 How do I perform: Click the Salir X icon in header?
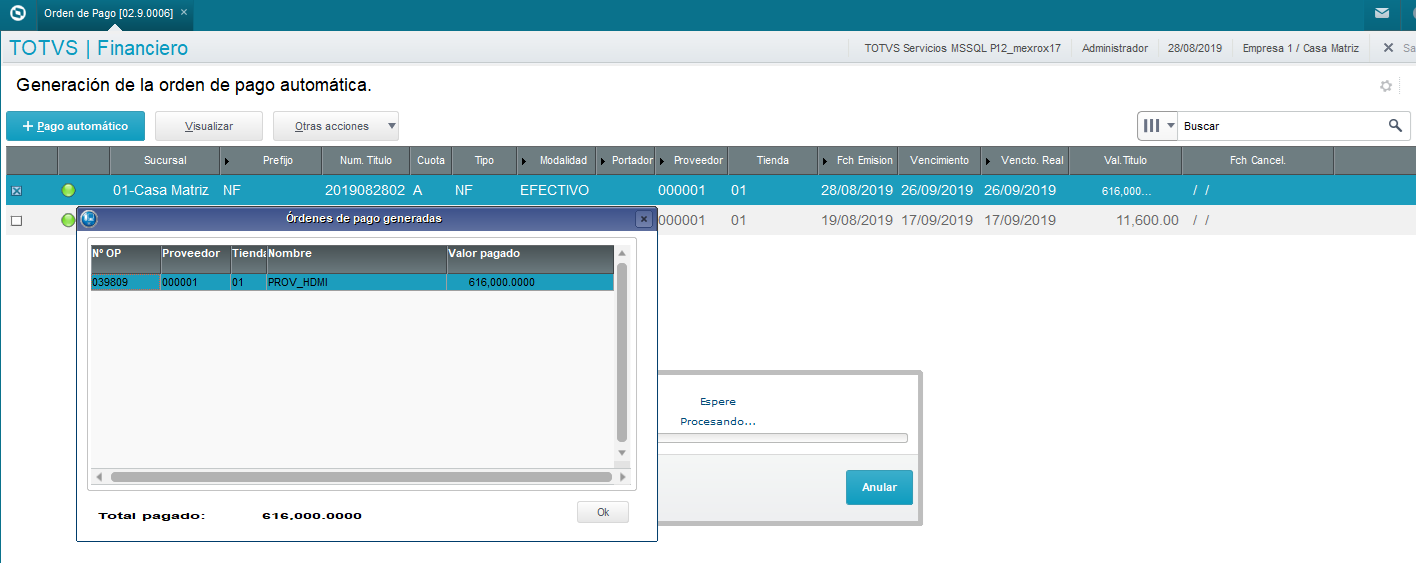click(1388, 47)
